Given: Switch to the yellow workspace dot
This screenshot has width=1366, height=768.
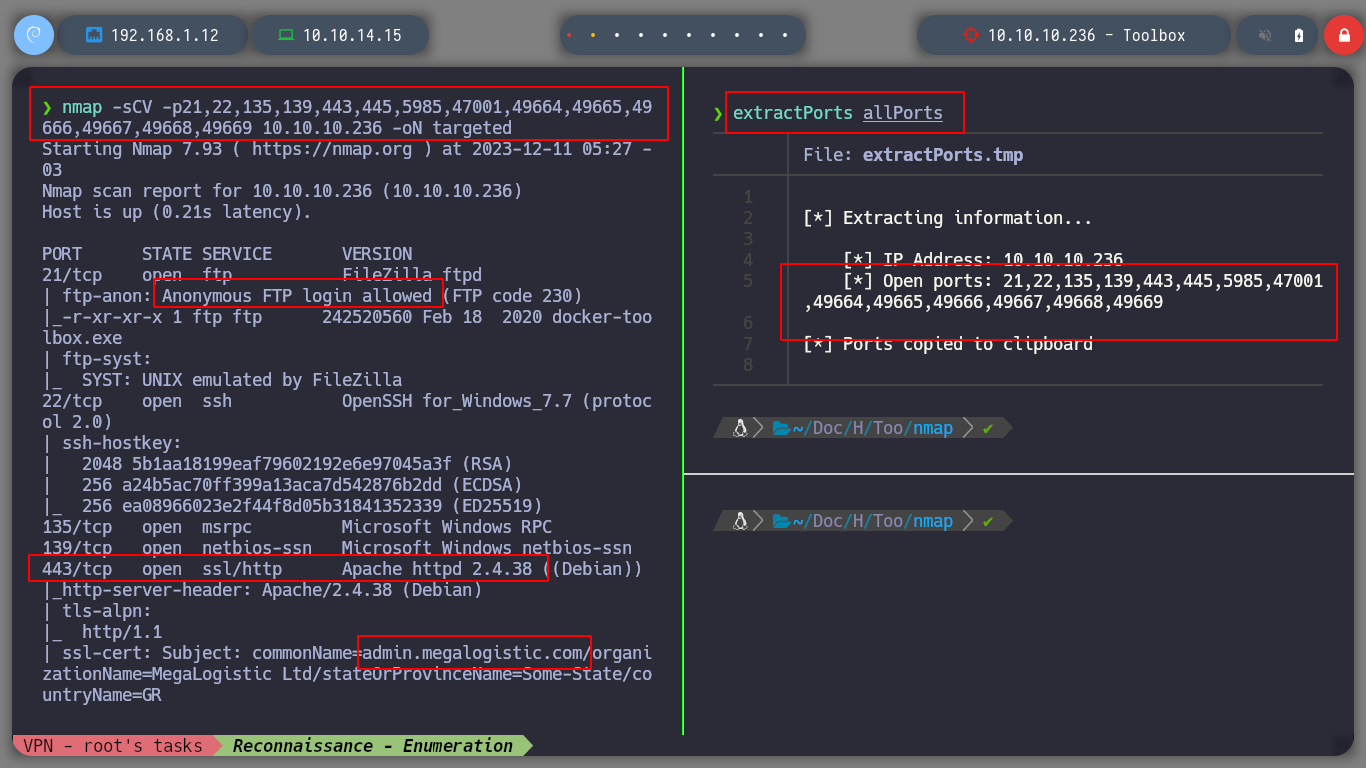Looking at the screenshot, I should click(x=593, y=35).
